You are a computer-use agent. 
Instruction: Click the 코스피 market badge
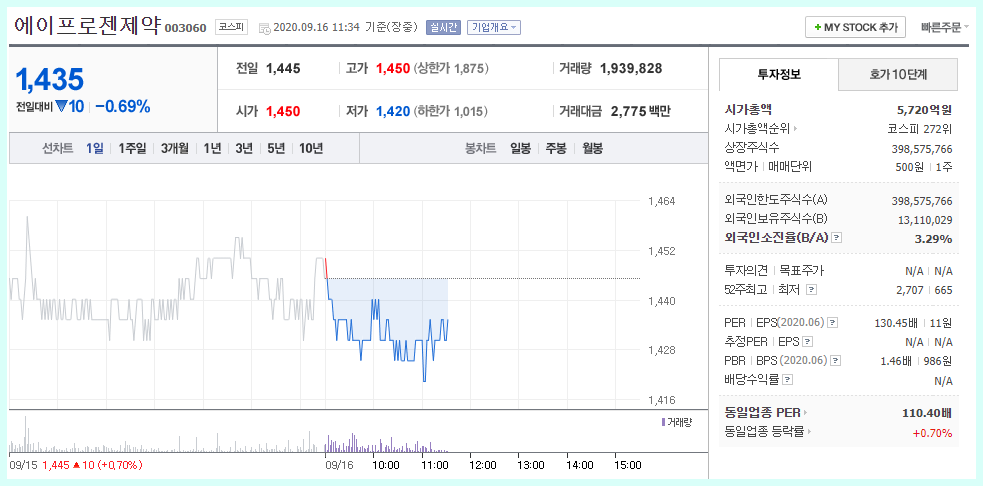point(231,27)
